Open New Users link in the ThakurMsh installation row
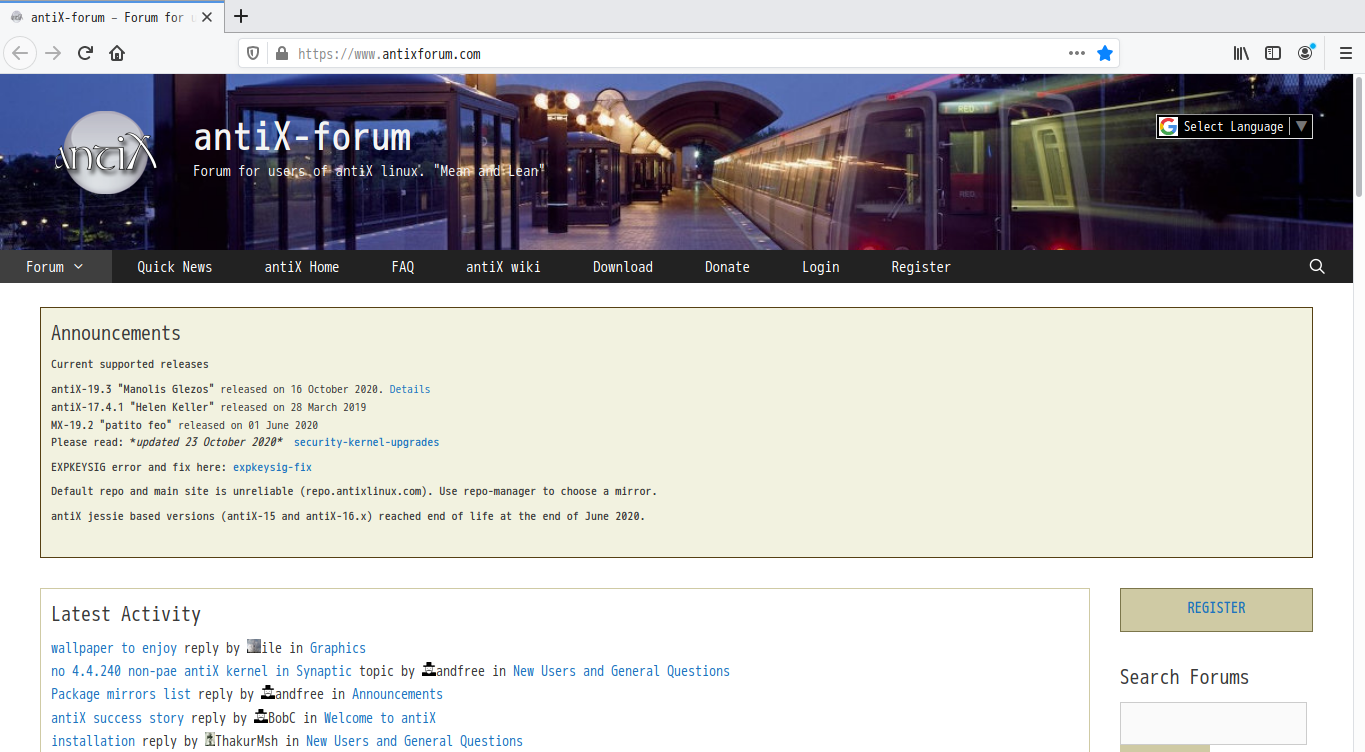The width and height of the screenshot is (1365, 752). coord(414,741)
